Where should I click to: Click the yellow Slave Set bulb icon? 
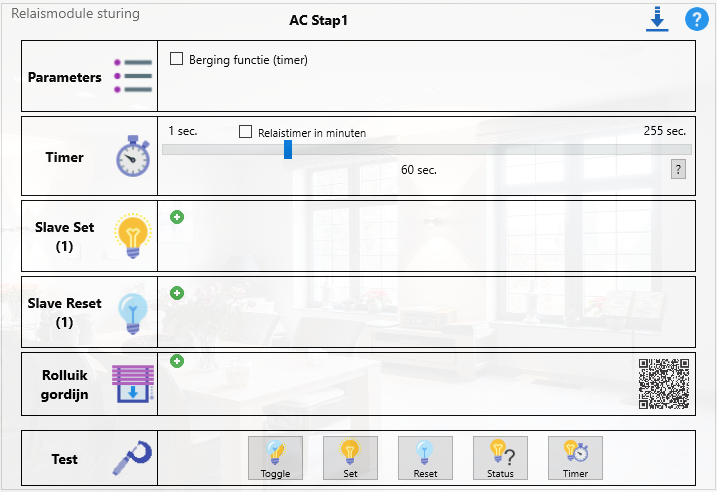pyautogui.click(x=133, y=235)
